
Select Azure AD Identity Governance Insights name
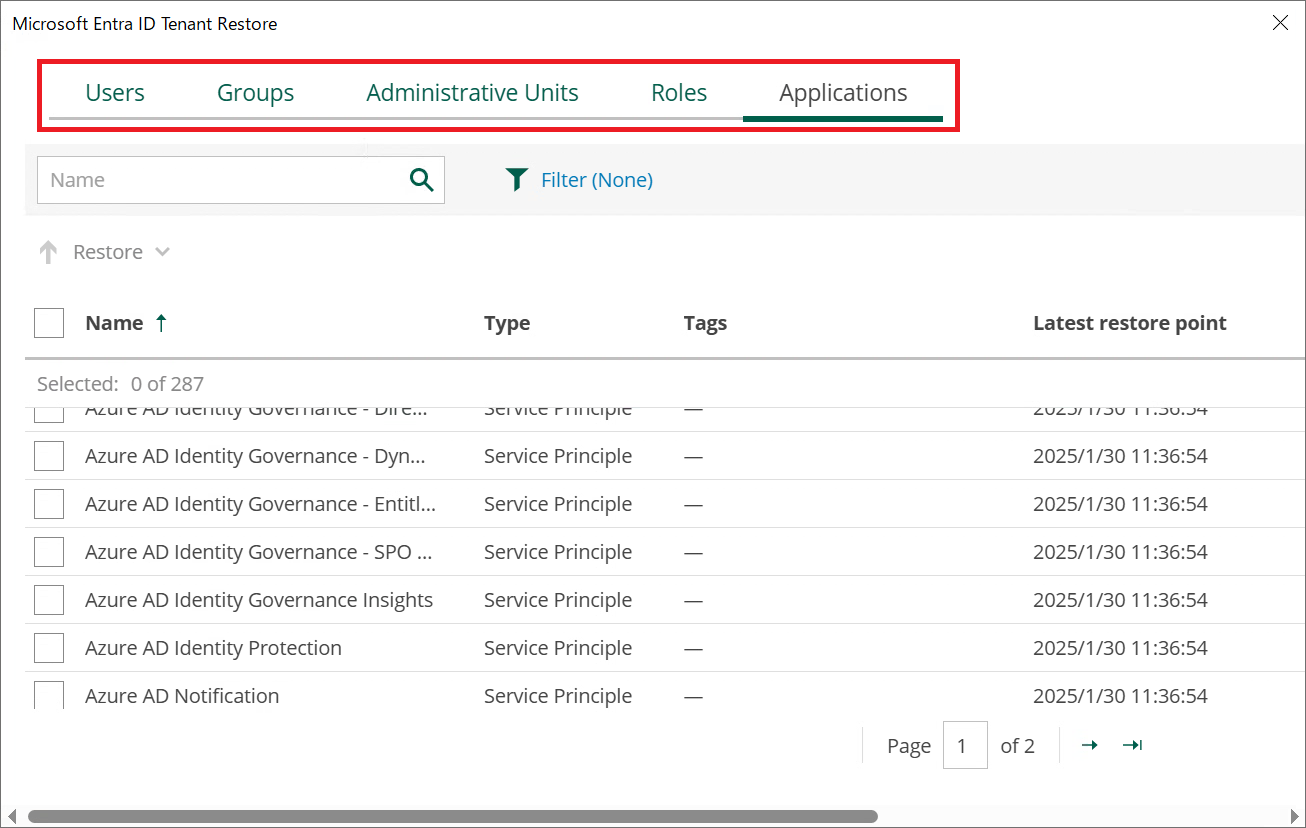[259, 600]
